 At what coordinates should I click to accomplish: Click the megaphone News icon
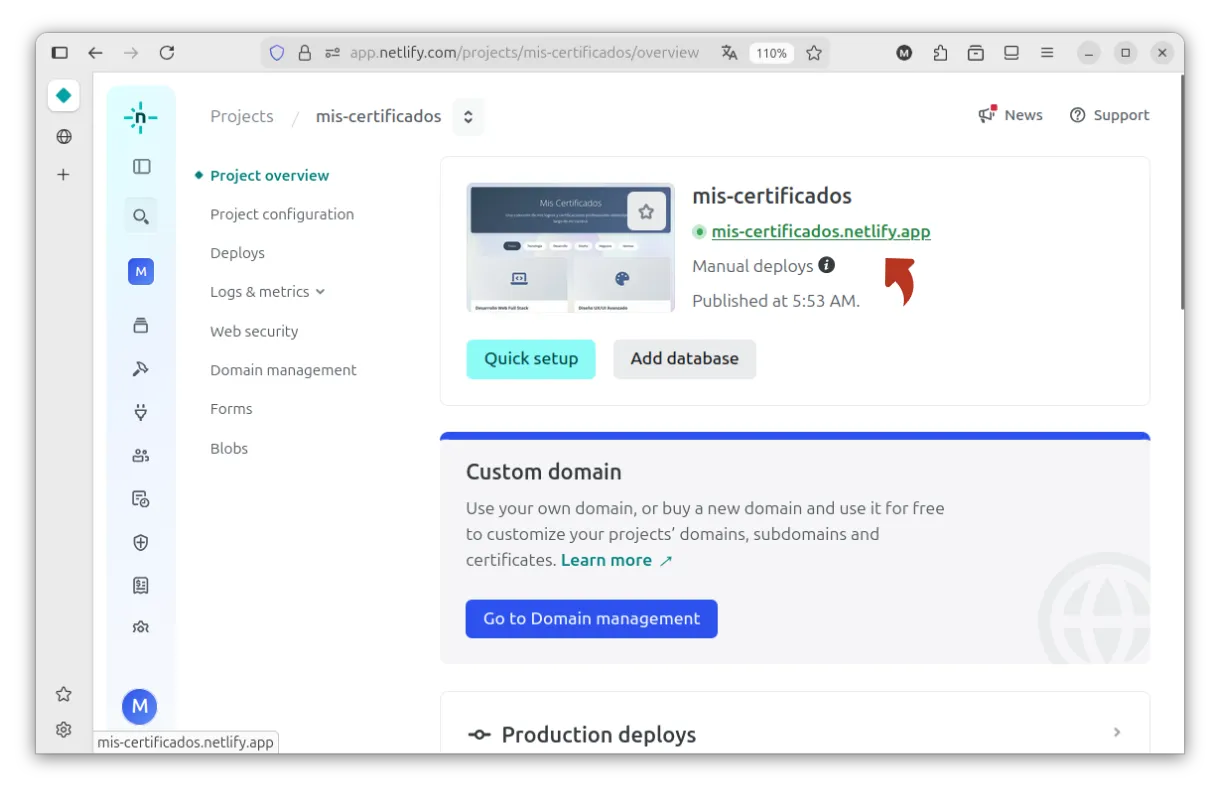coord(988,115)
